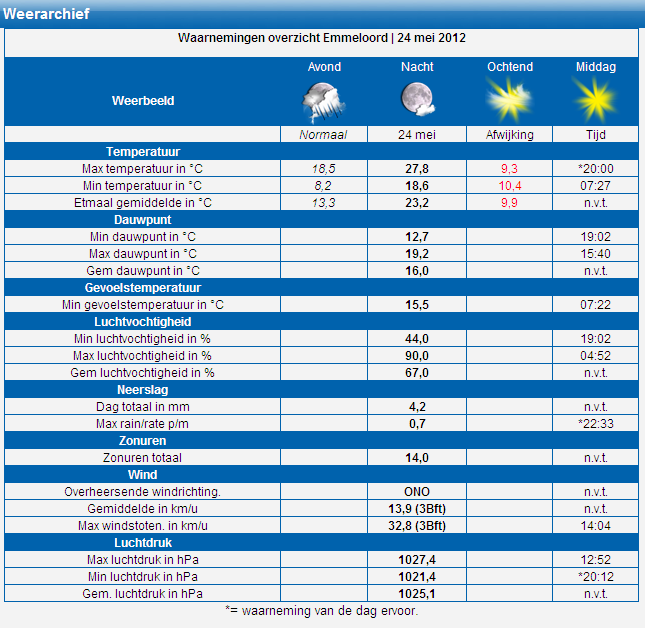Click the Weerbeeld row label
The image size is (645, 628).
coord(143,101)
